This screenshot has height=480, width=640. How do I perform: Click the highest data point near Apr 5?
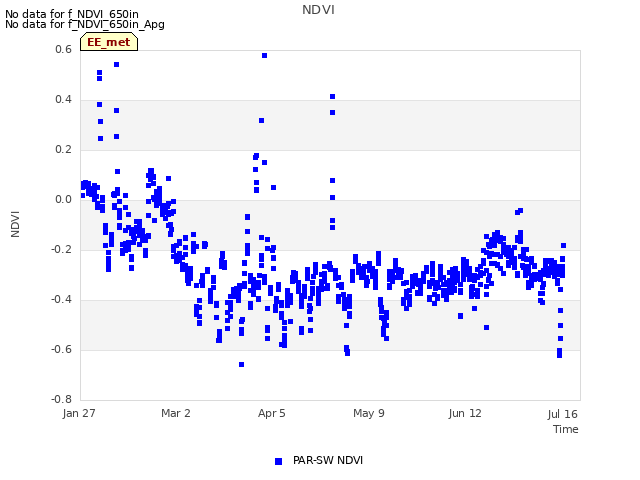pyautogui.click(x=264, y=56)
